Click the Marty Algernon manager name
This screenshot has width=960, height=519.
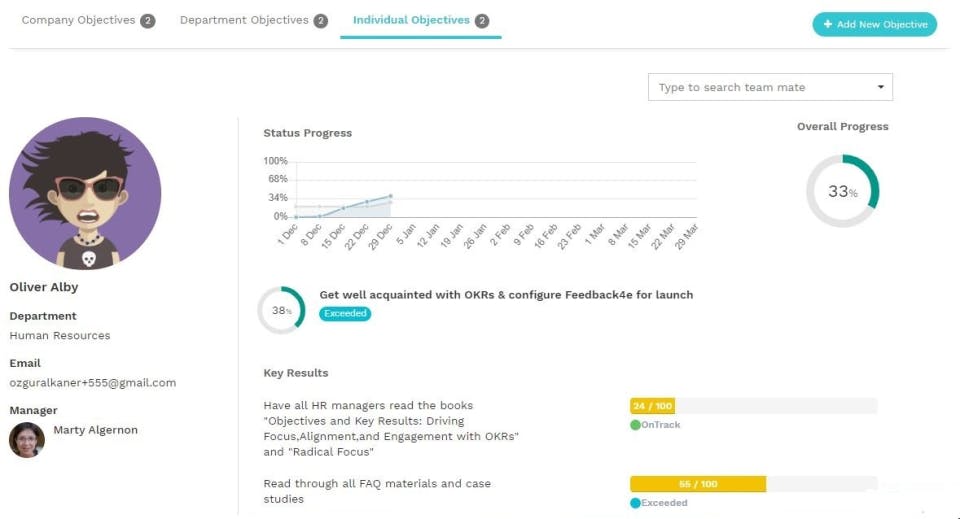coord(95,430)
